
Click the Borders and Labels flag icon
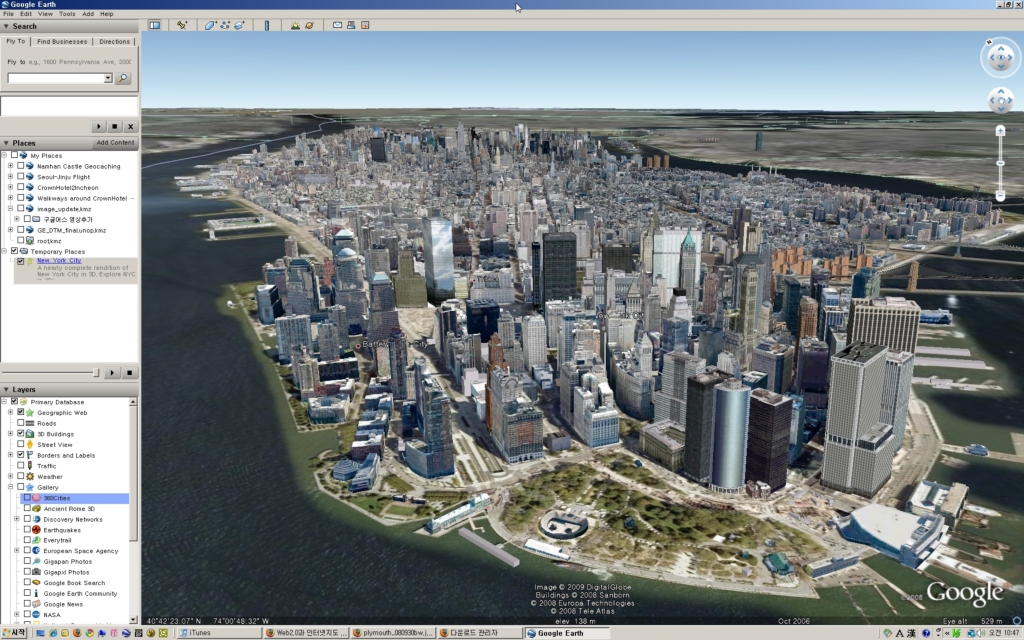[30, 455]
